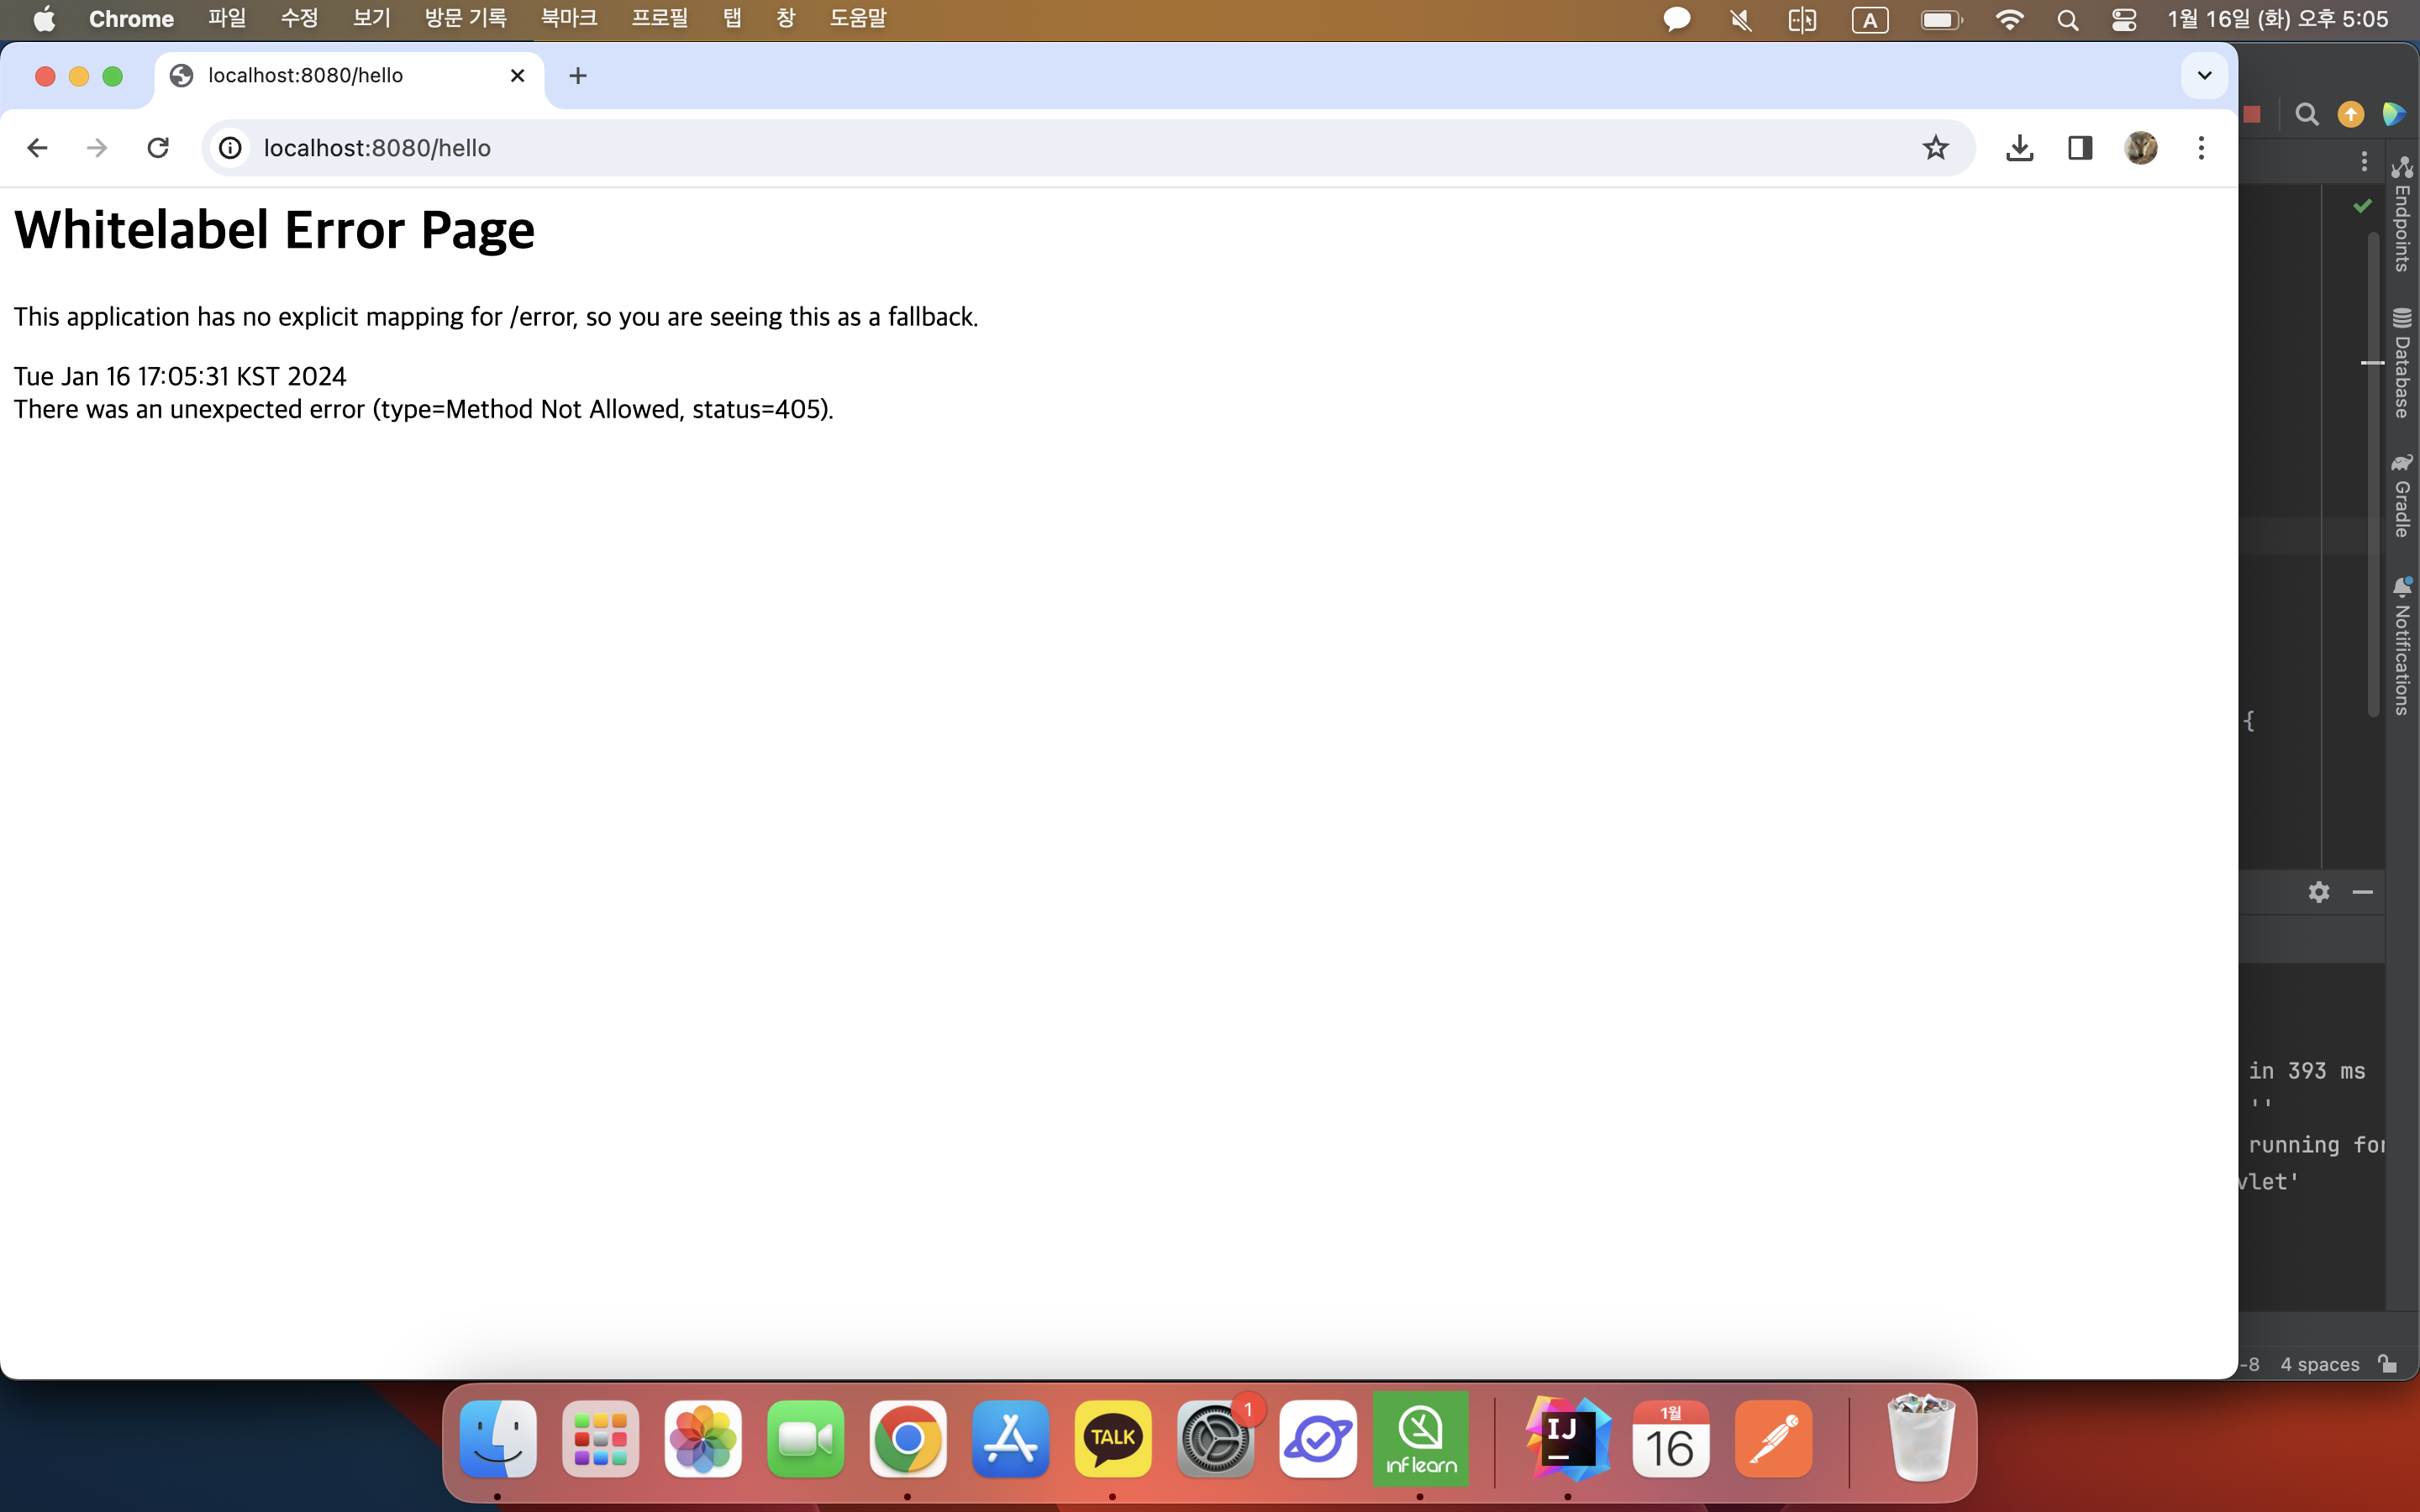Click the input source A indicator
The image size is (2420, 1512).
click(x=1869, y=19)
